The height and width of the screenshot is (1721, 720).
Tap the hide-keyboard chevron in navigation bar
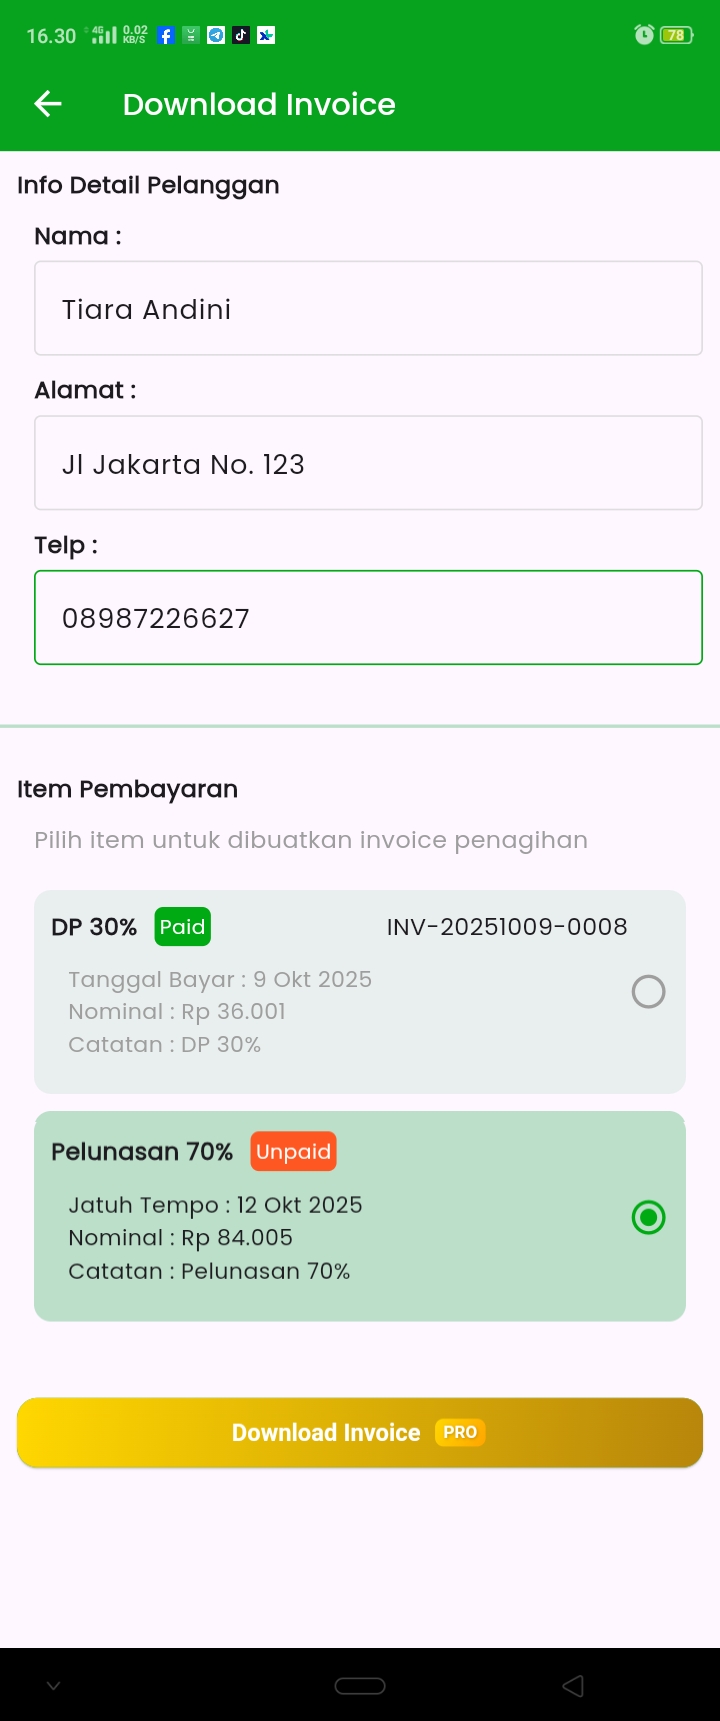click(54, 1686)
